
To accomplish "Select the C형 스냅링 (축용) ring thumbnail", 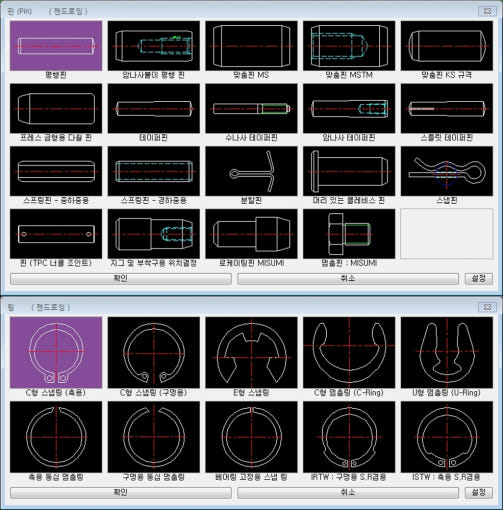I will coord(56,353).
